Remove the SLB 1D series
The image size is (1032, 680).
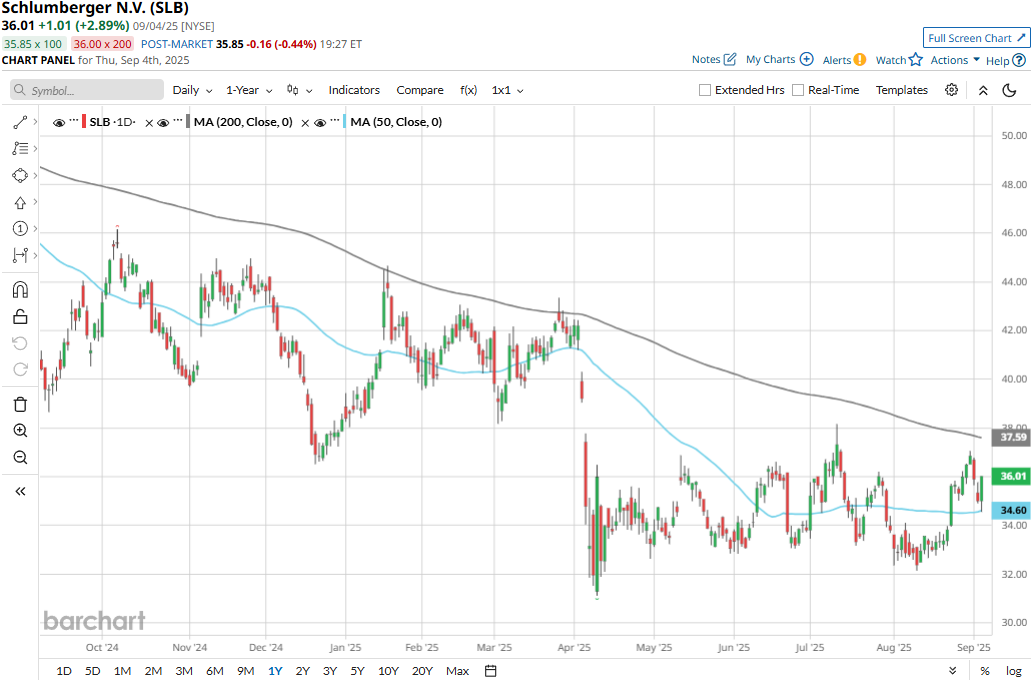149,122
